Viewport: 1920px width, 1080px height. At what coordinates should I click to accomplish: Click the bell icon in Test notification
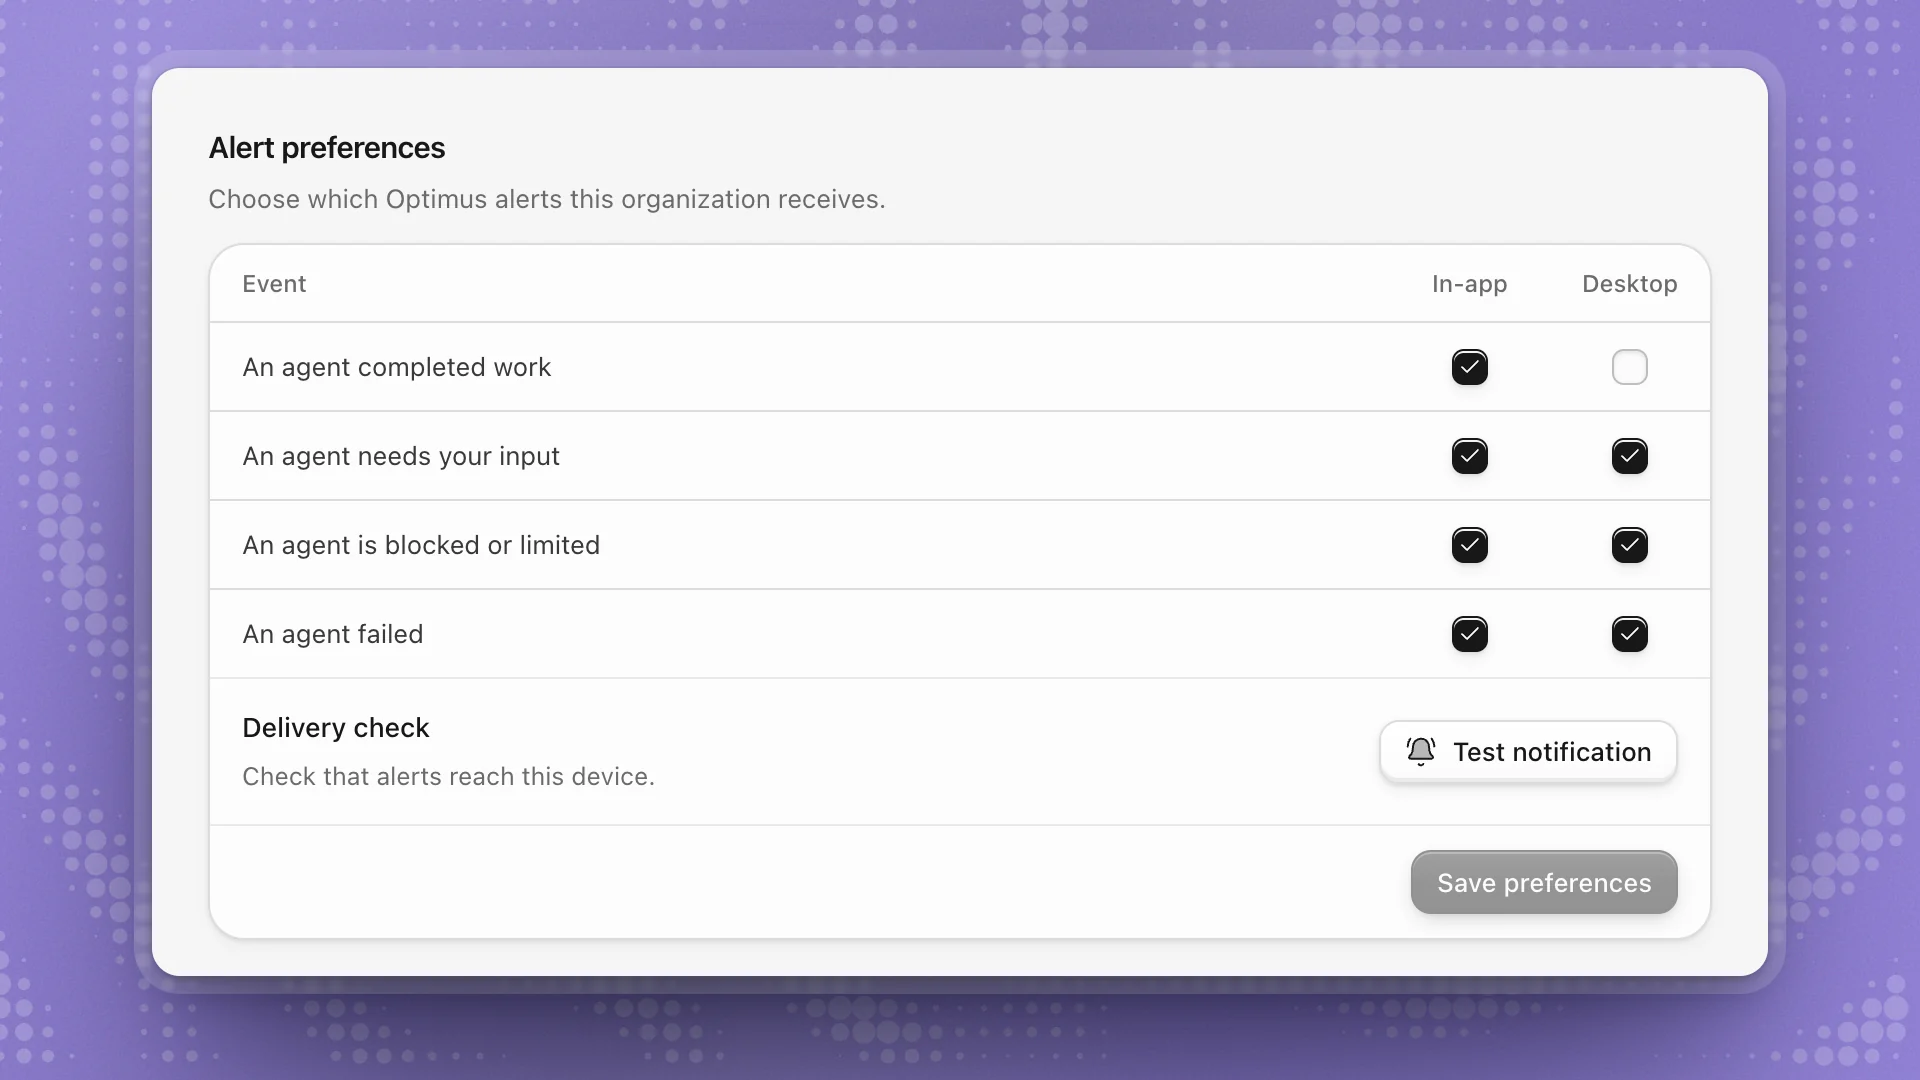point(1420,751)
